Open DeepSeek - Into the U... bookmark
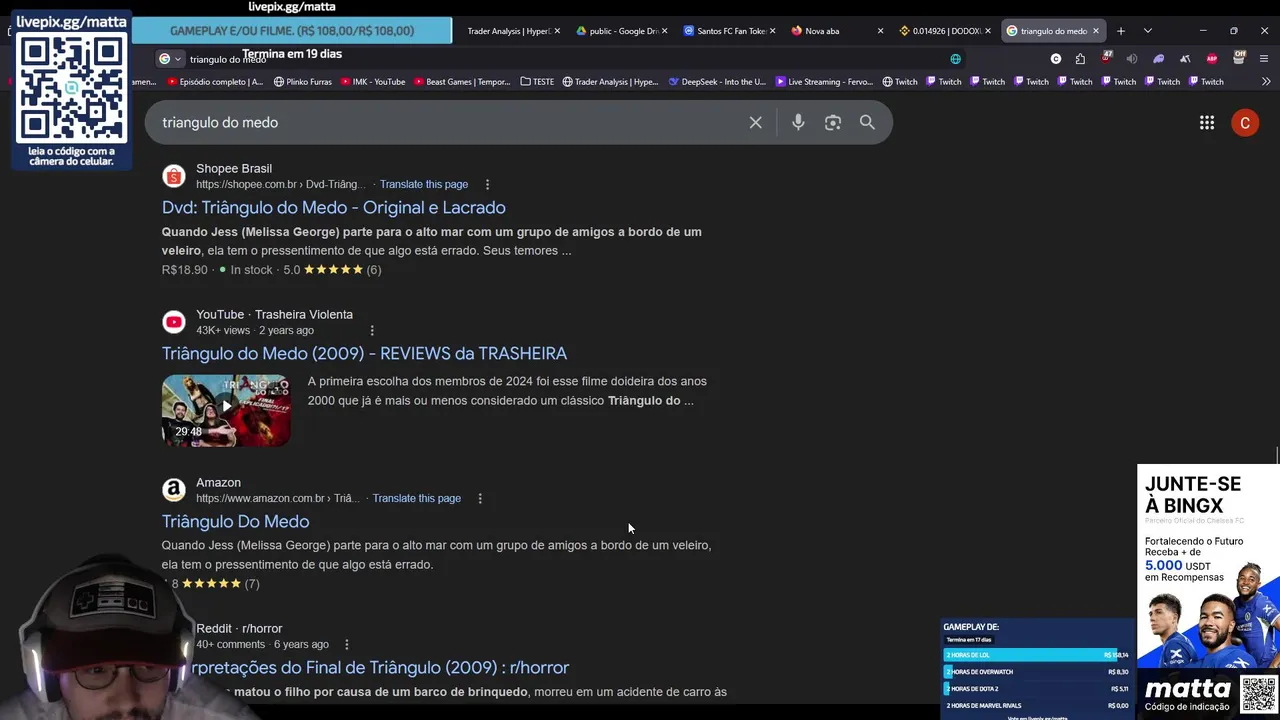The image size is (1280, 720). tap(717, 82)
